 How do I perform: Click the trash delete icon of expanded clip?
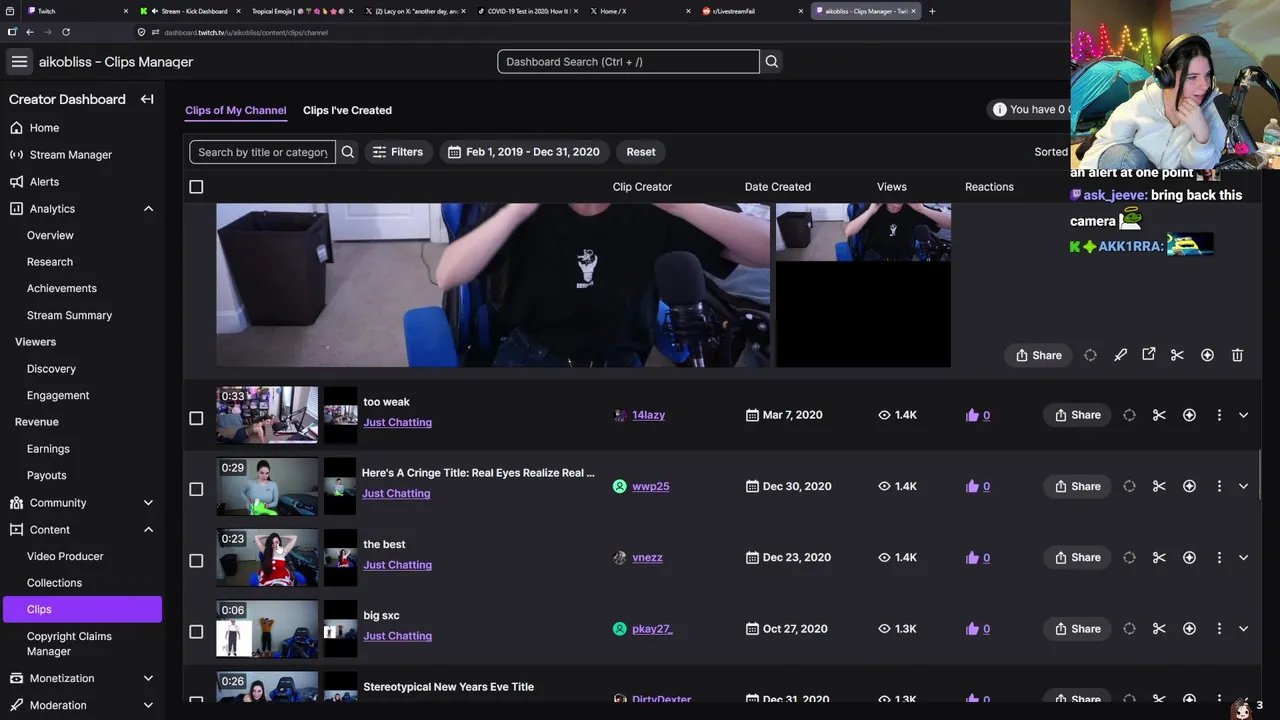(1237, 355)
